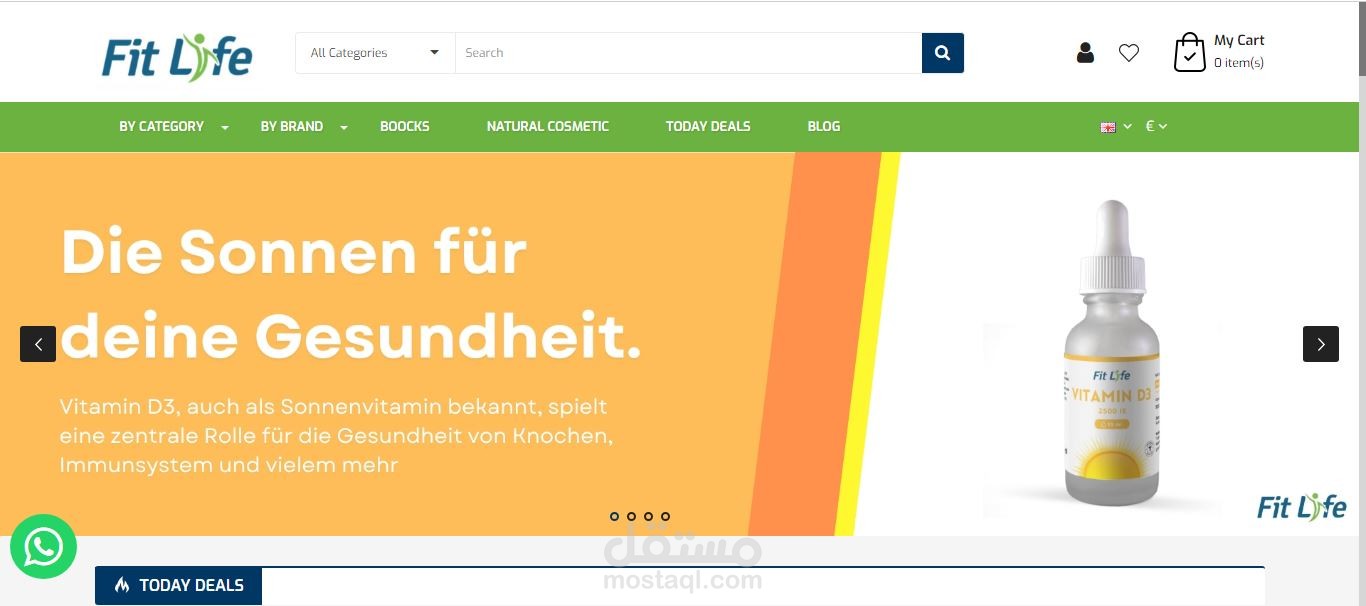Click the Vitamin D3 bottle image
1366x606 pixels.
[x=1112, y=353]
